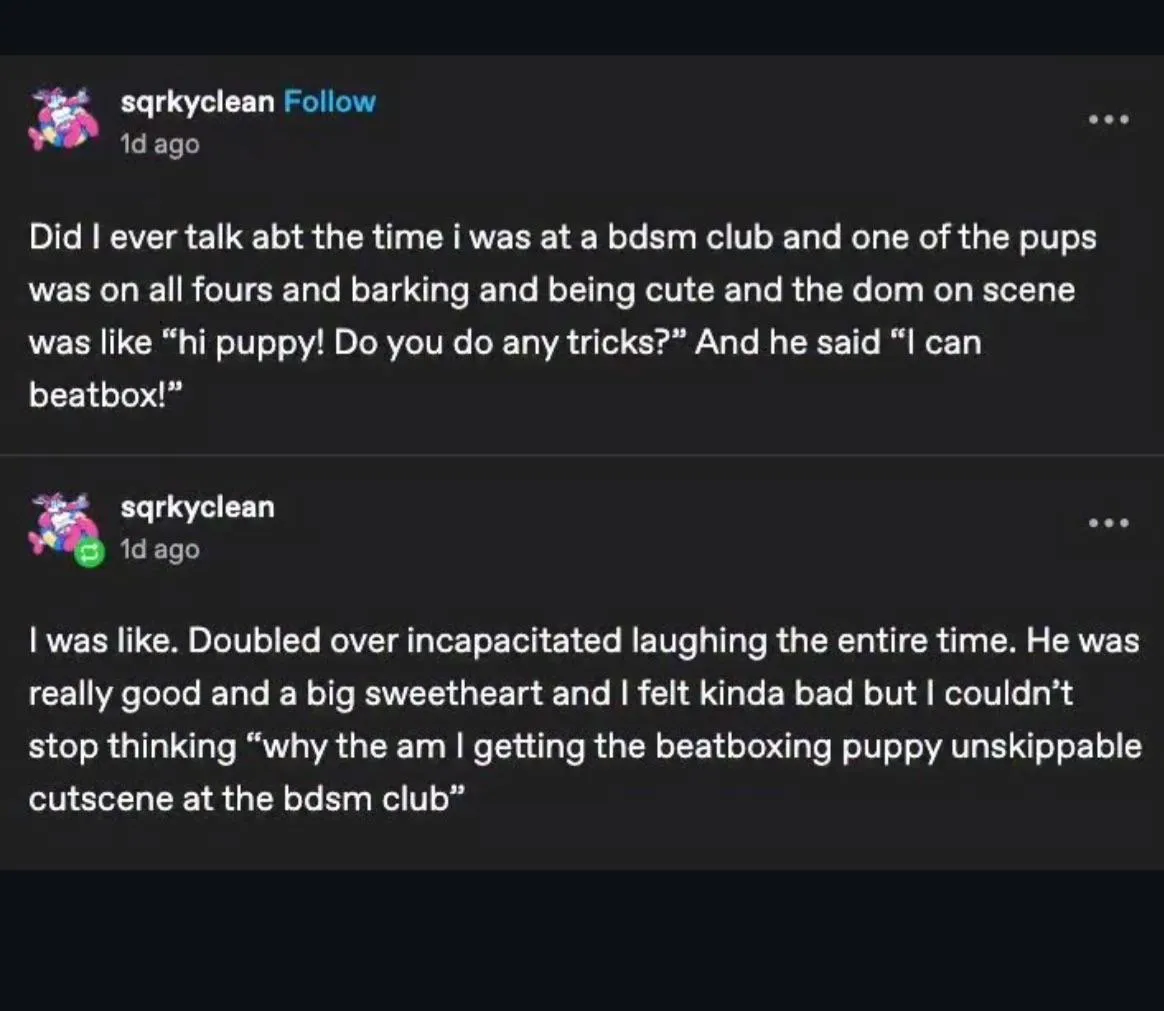Click the first post's sqrkyclean avatar
The height and width of the screenshot is (1011, 1164).
(62, 119)
